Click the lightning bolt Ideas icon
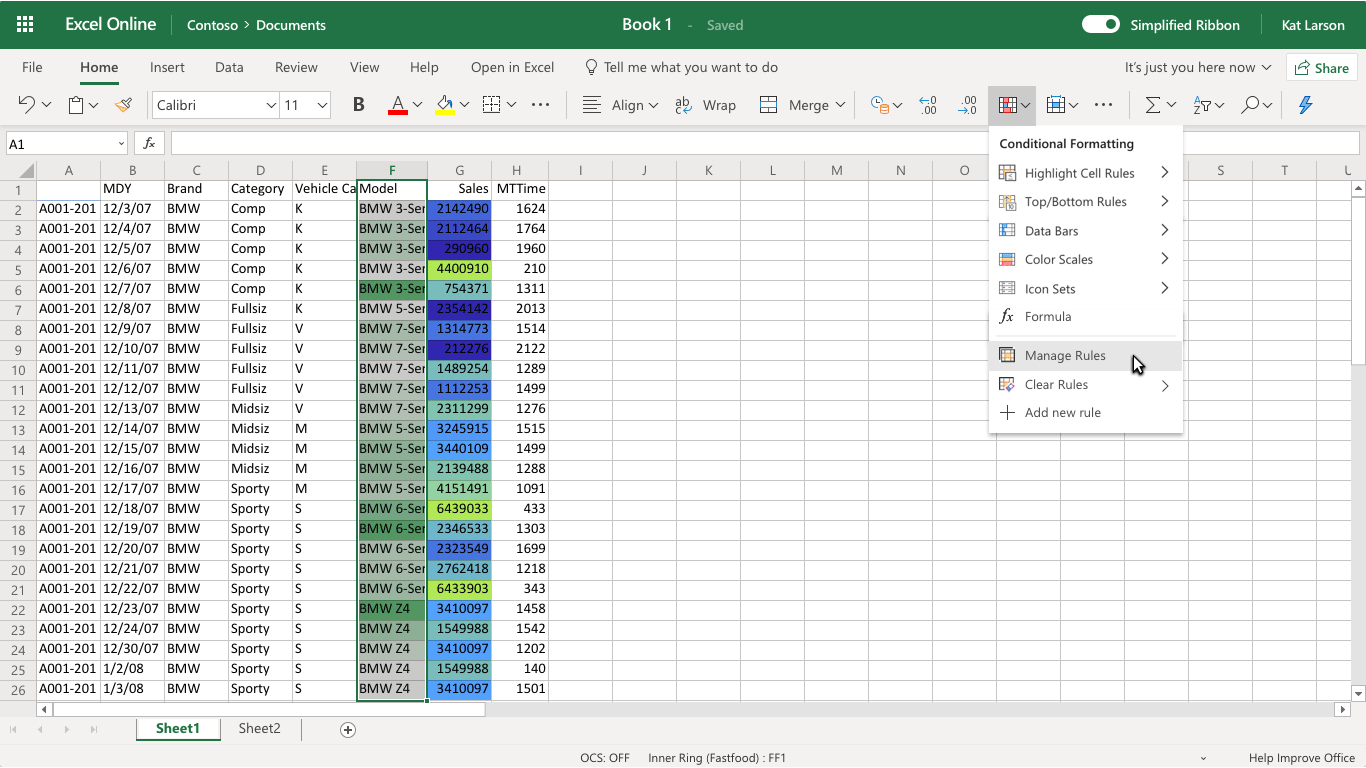The width and height of the screenshot is (1366, 768). pos(1305,105)
